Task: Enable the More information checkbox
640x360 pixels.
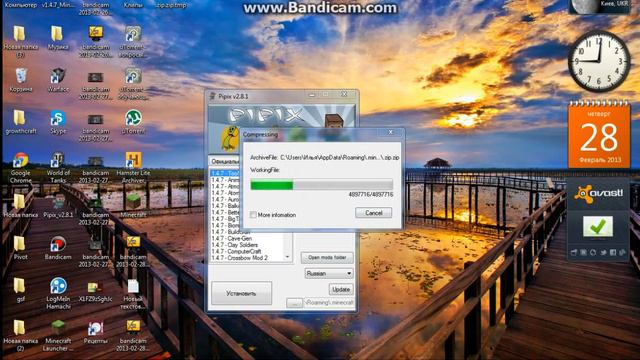Action: tap(253, 215)
